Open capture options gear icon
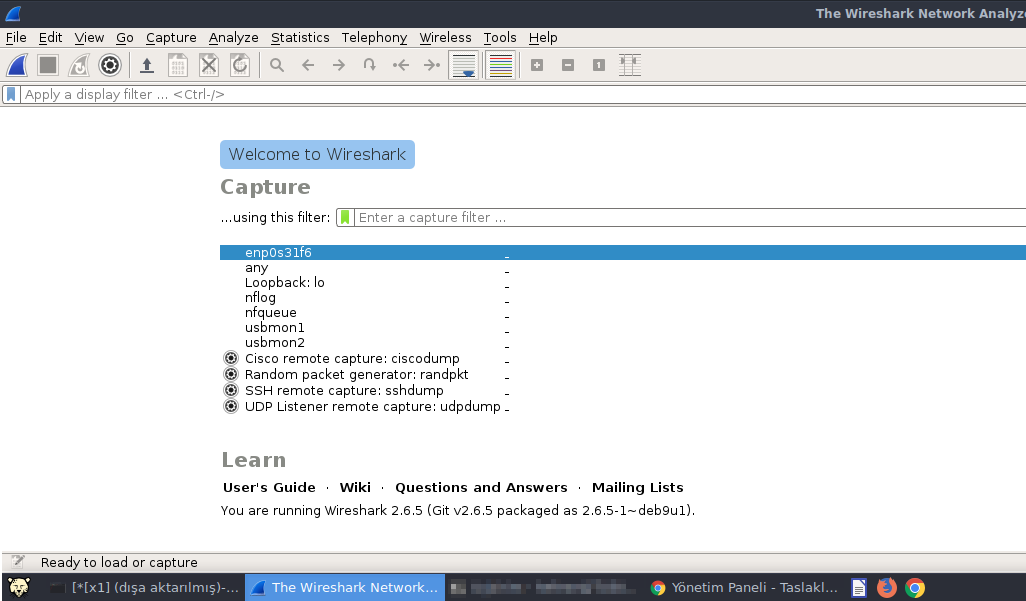 (110, 65)
